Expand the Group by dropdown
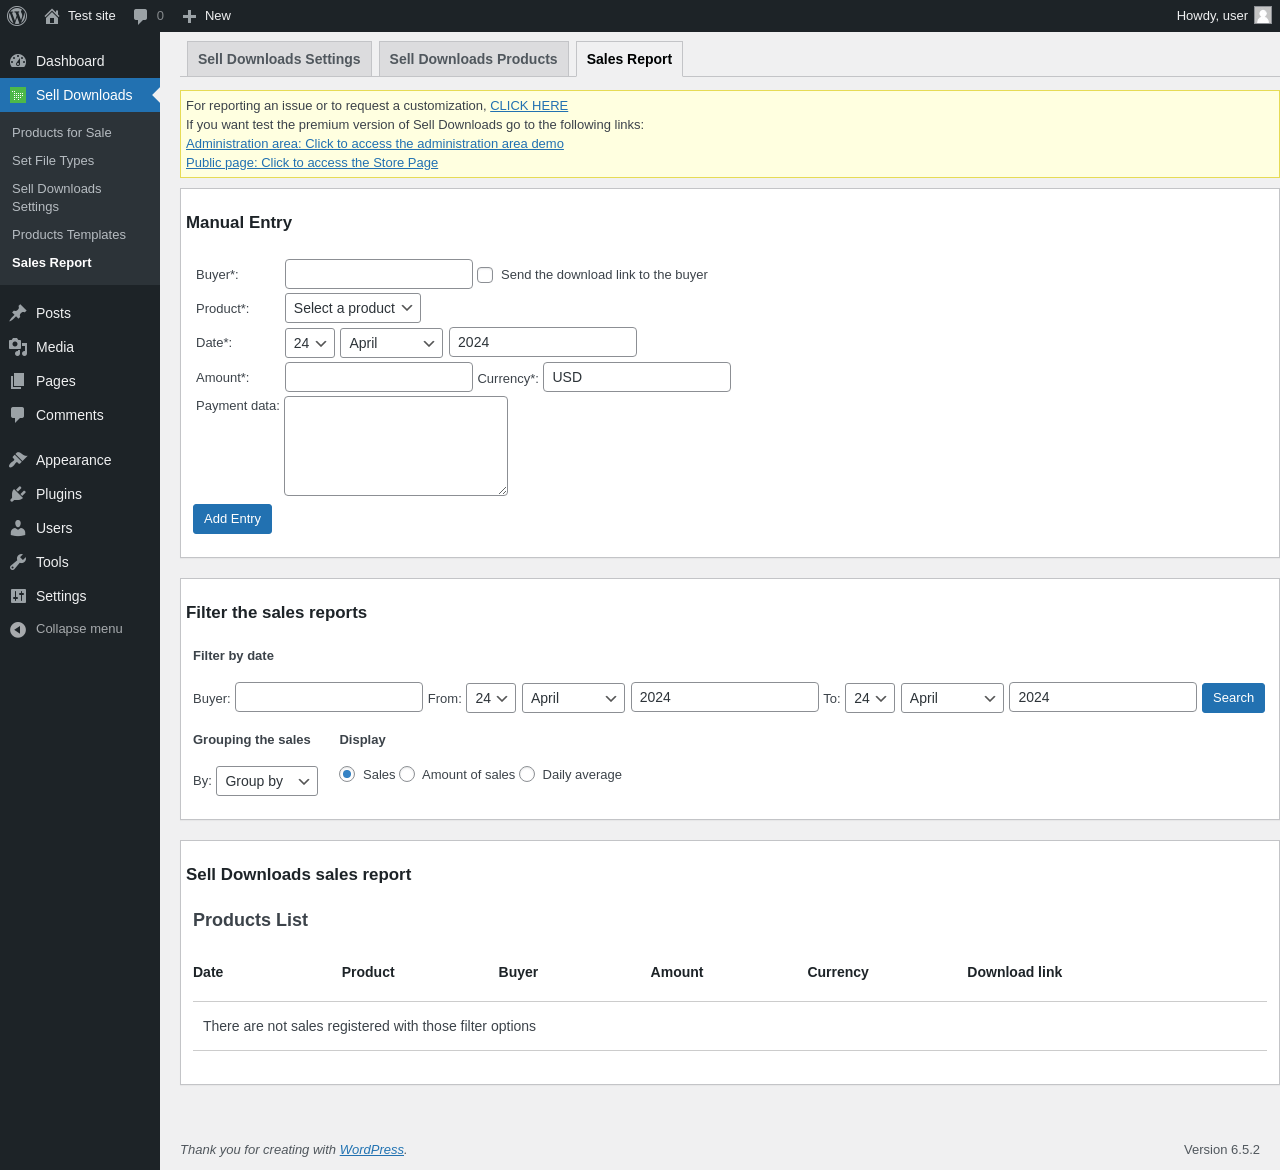 (267, 781)
